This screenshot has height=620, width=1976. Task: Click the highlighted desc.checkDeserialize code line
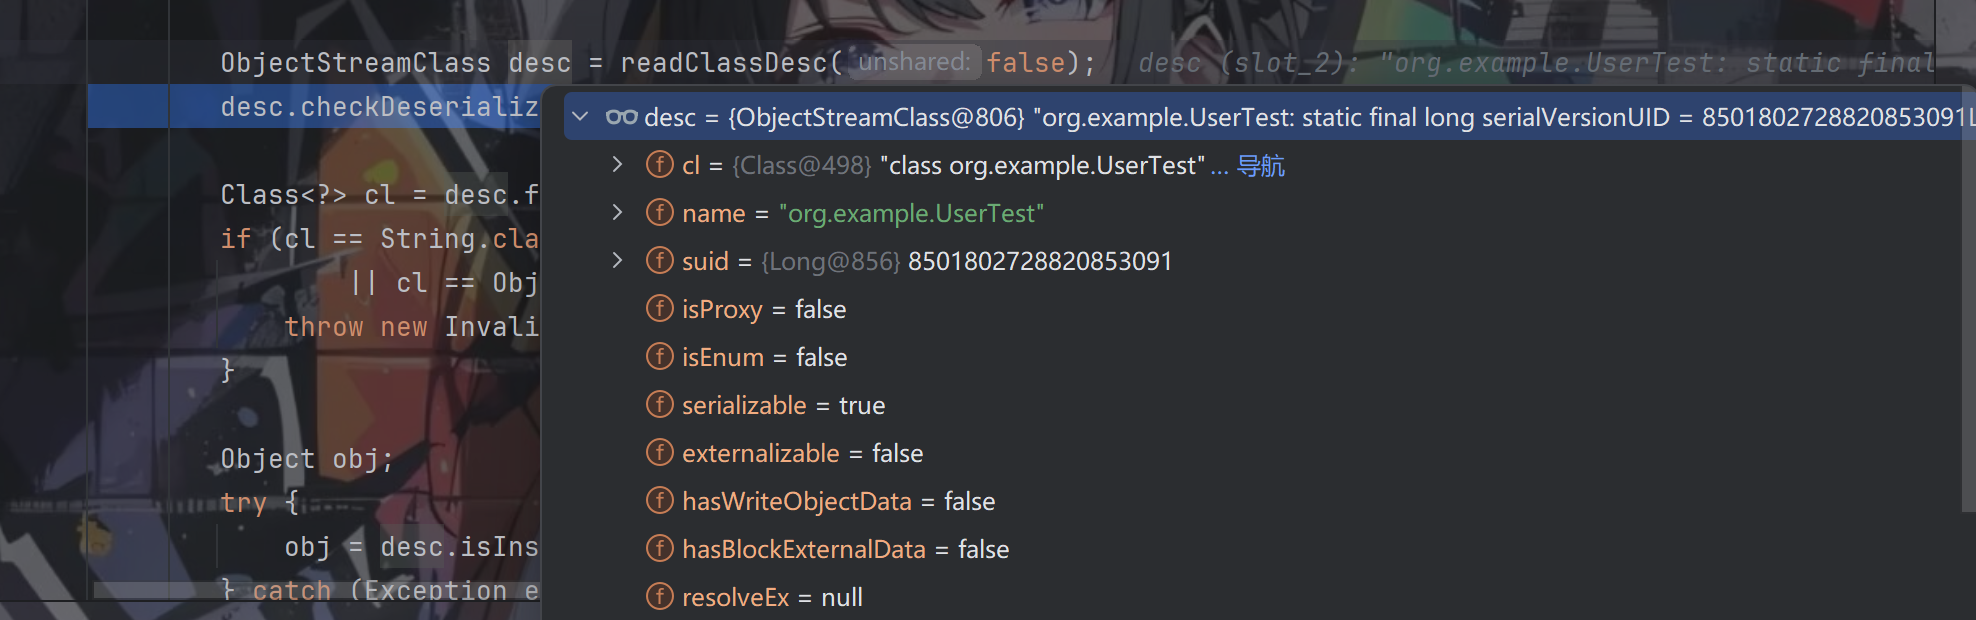pyautogui.click(x=378, y=107)
